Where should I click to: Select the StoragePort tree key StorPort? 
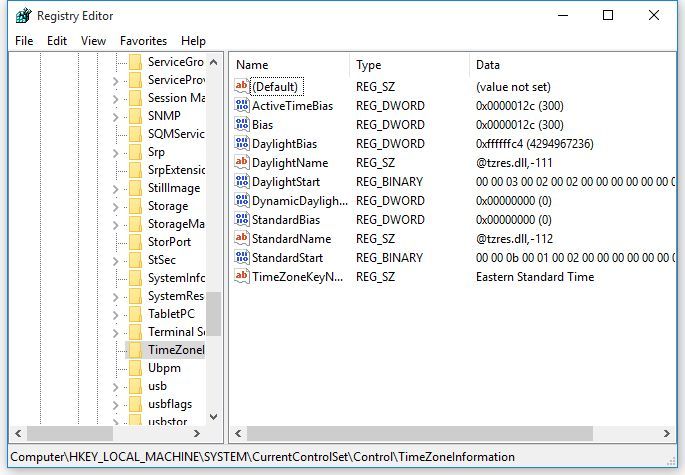click(x=169, y=242)
